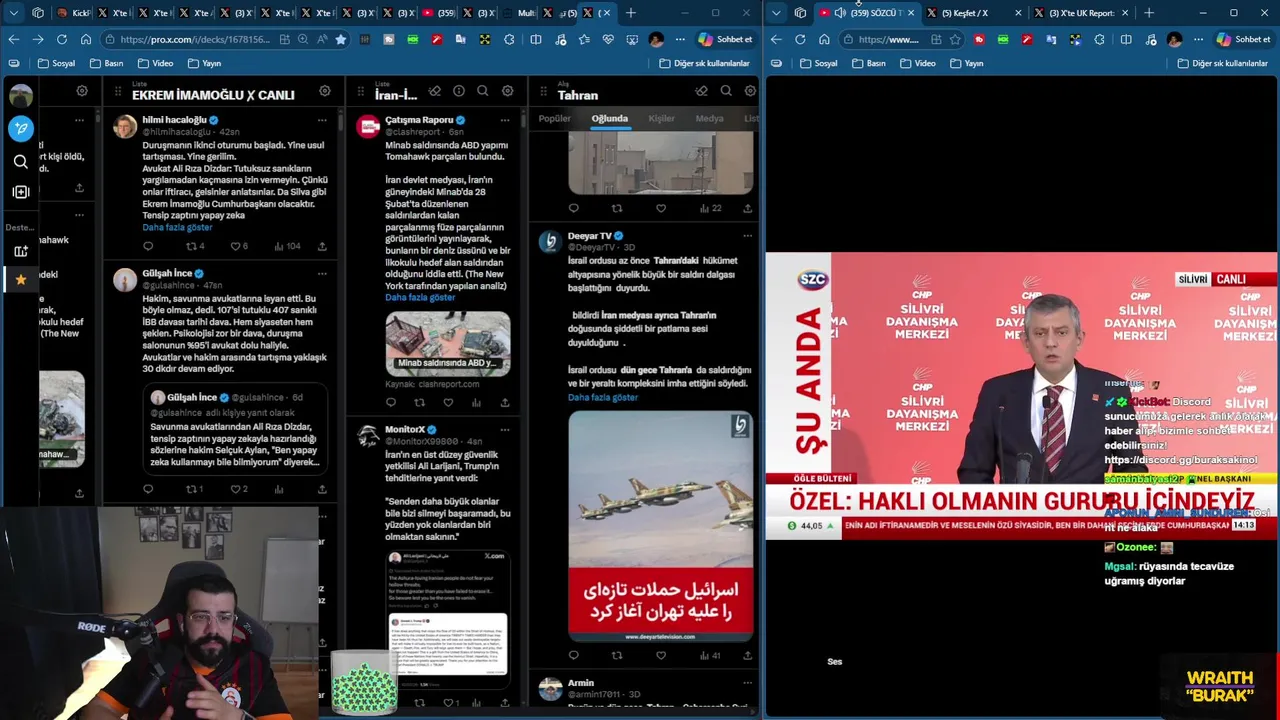Like the top Tahran post showing 22 views
The image size is (1280, 720).
661,208
